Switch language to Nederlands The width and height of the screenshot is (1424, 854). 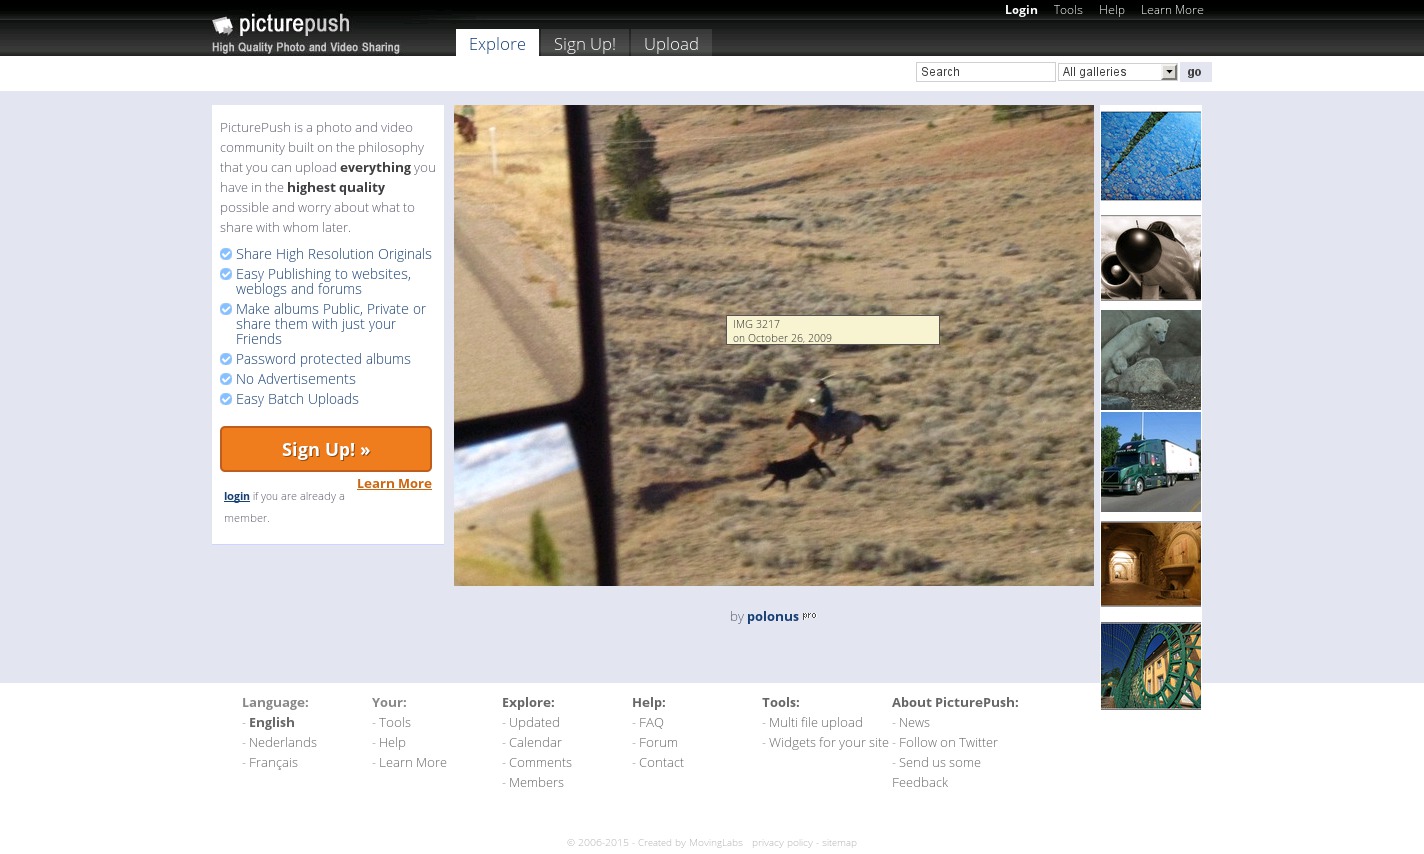click(282, 742)
